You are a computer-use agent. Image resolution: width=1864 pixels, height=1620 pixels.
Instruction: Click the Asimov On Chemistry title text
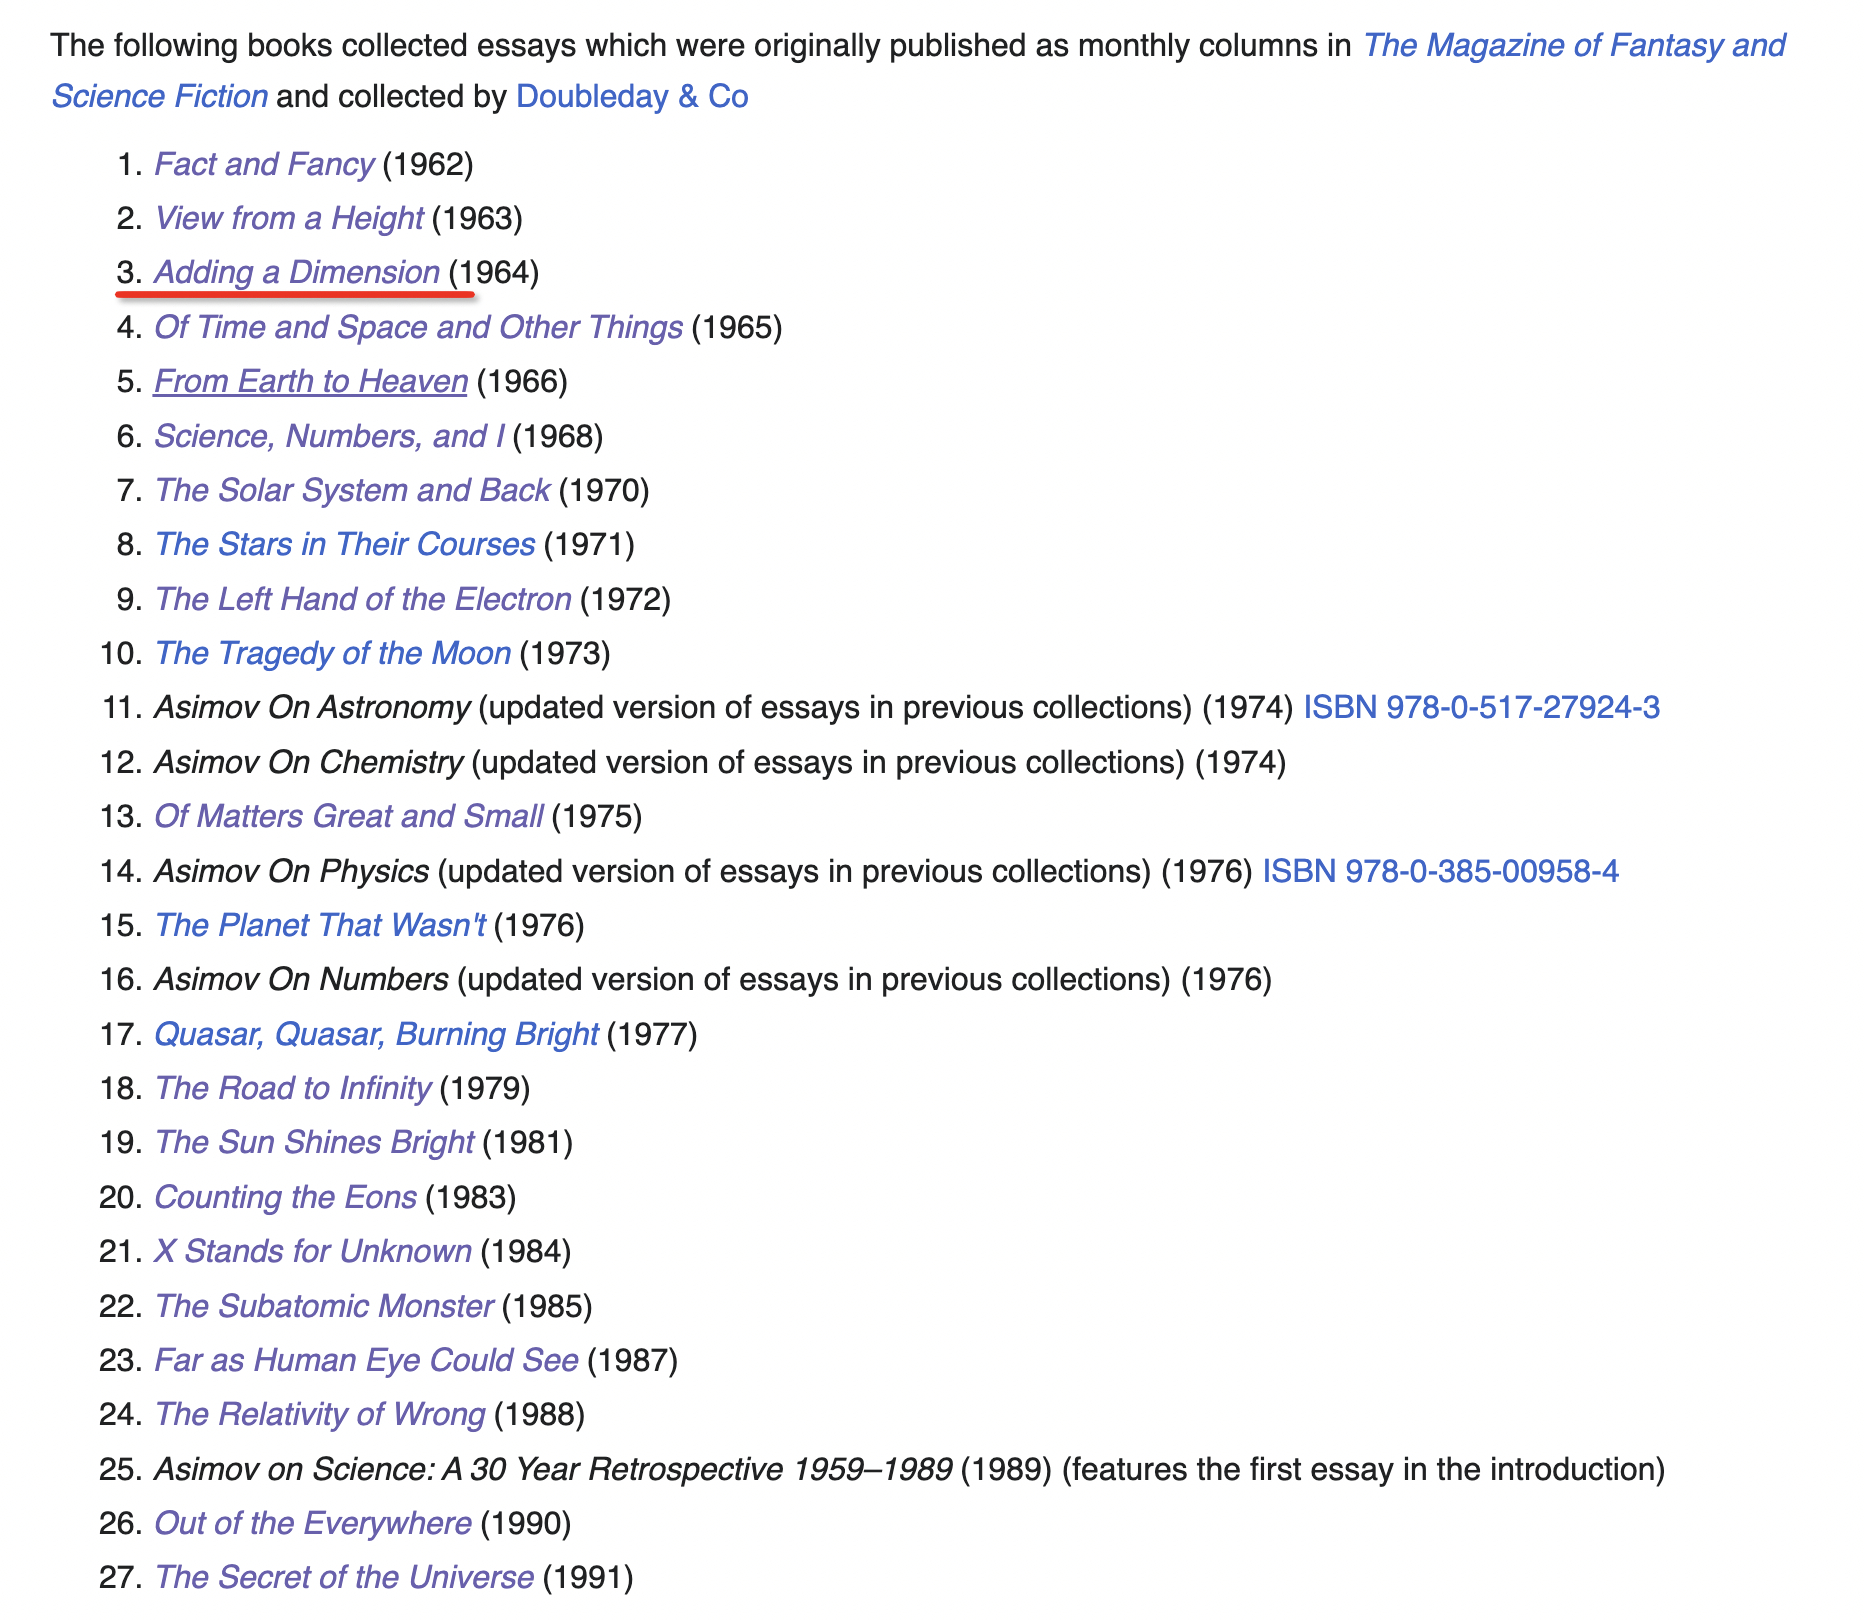click(309, 762)
